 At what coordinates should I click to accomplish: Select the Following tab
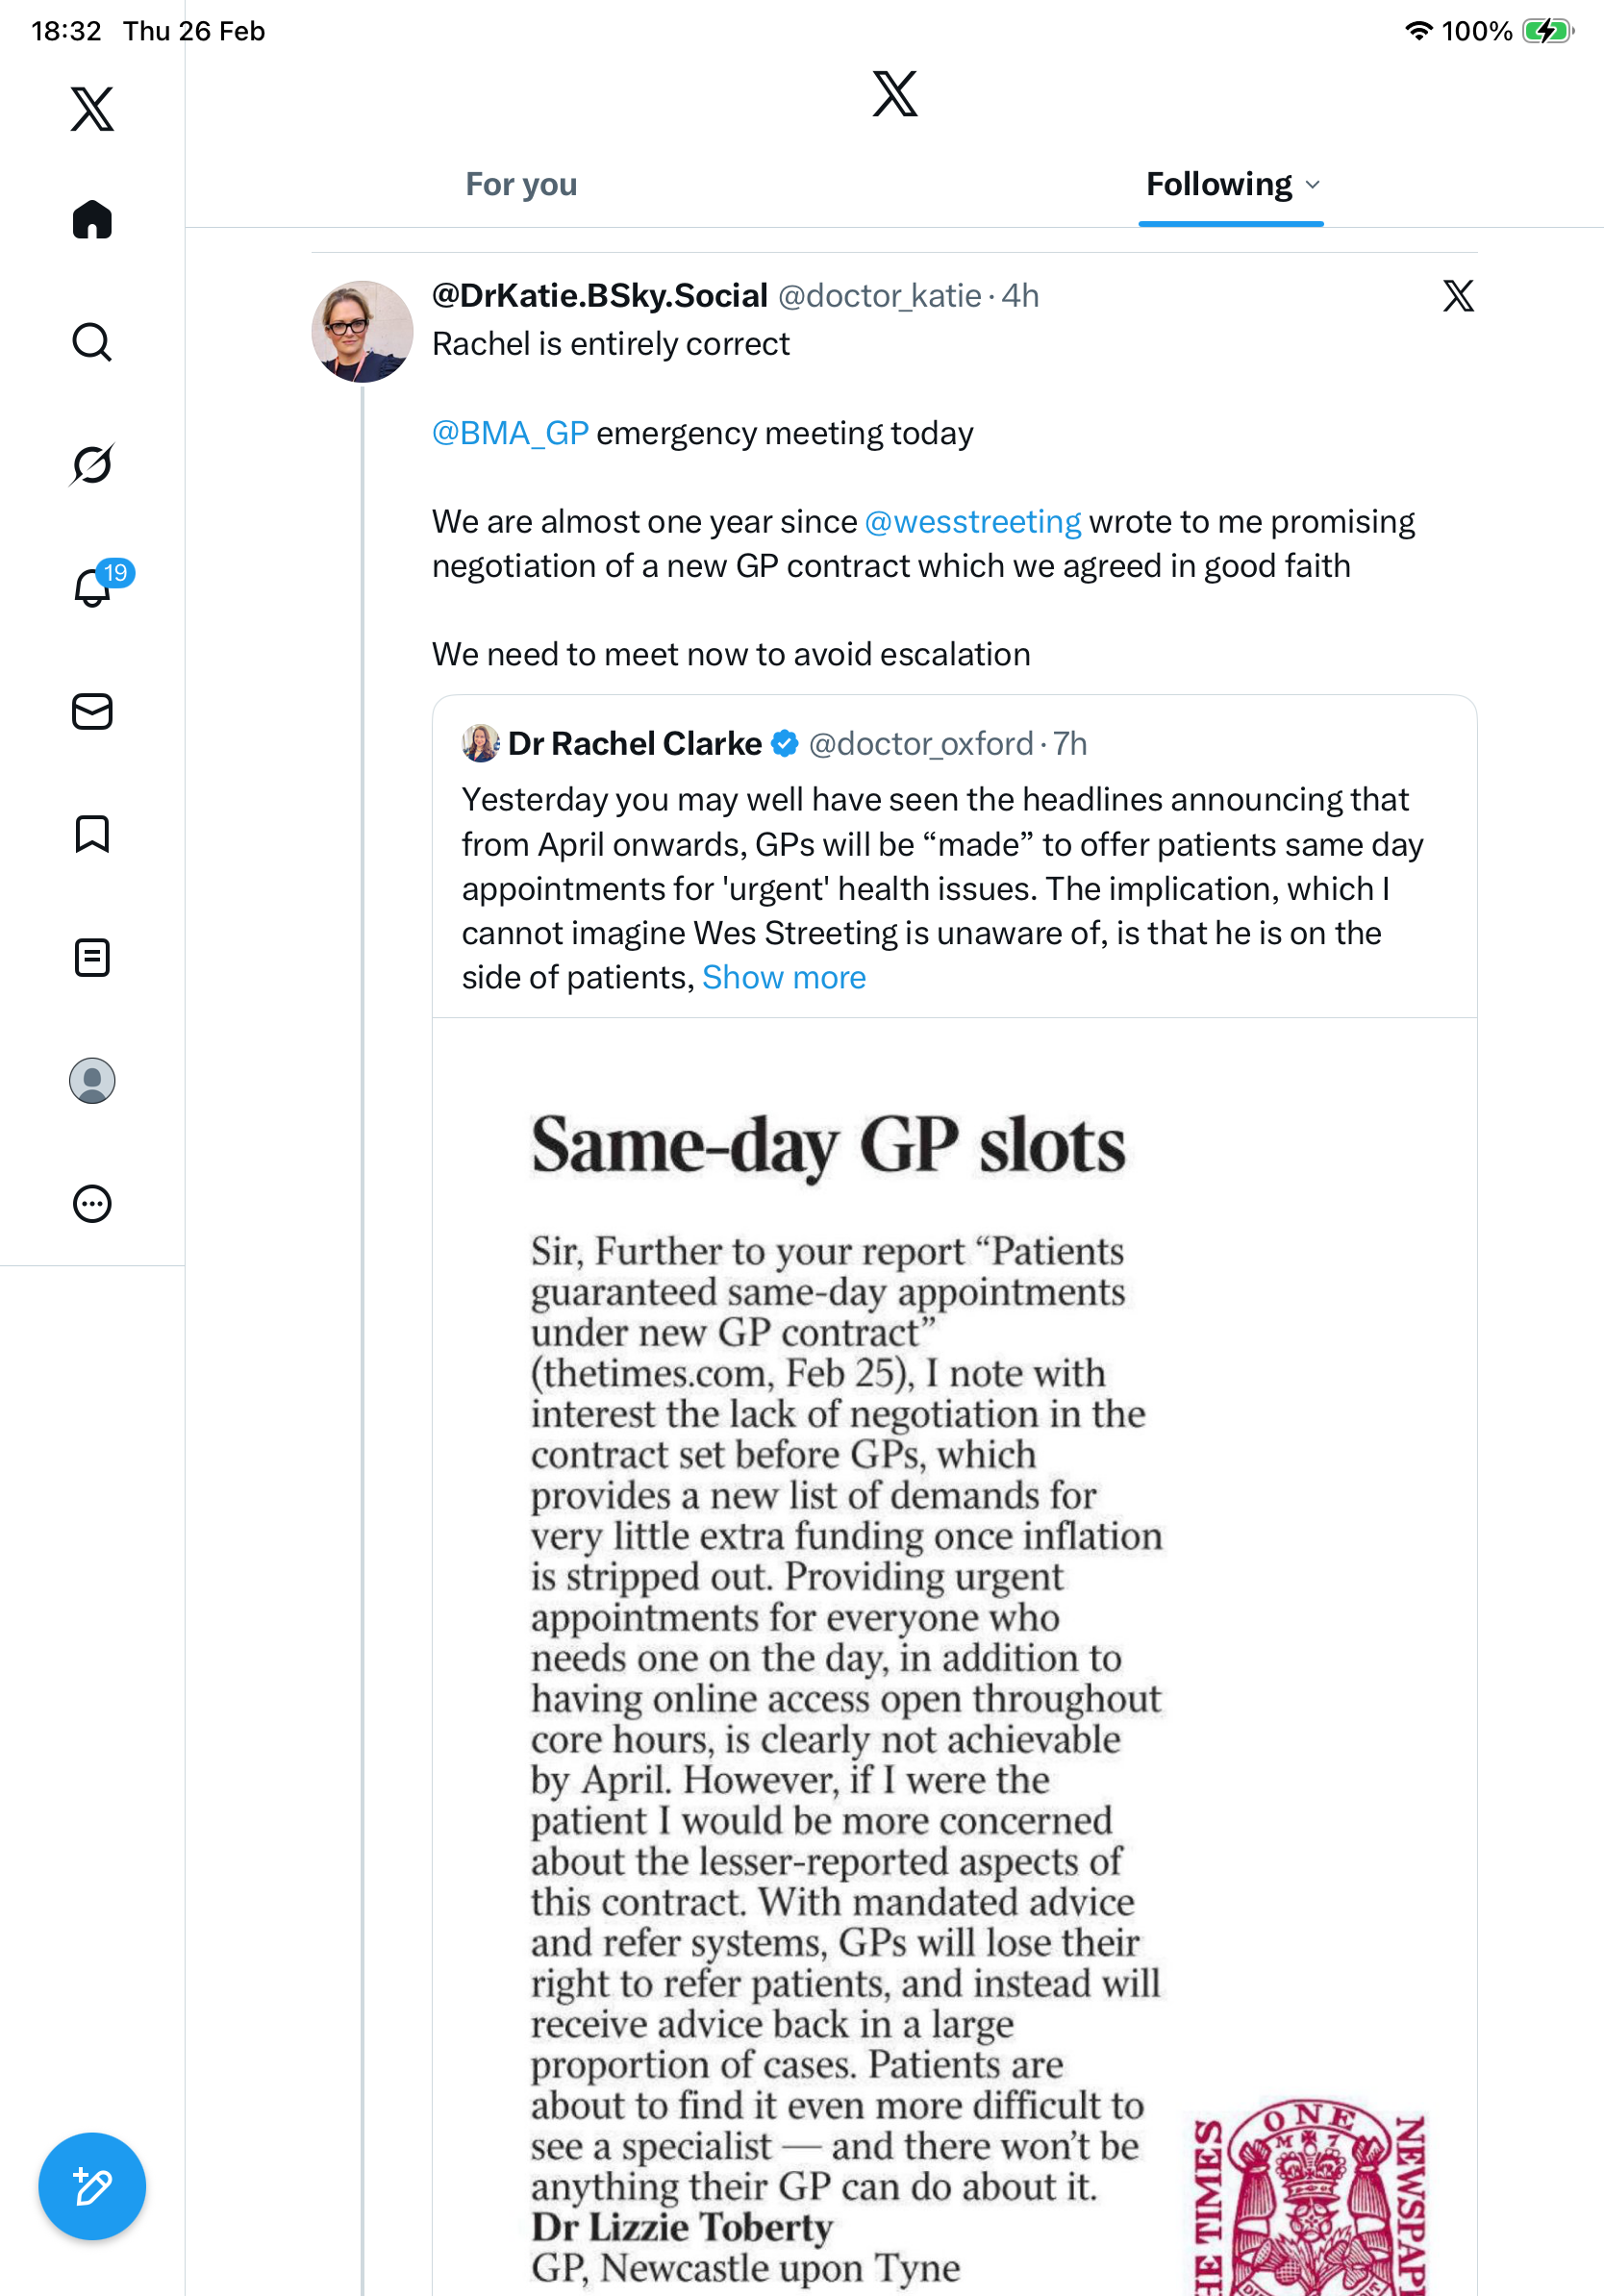(1218, 185)
